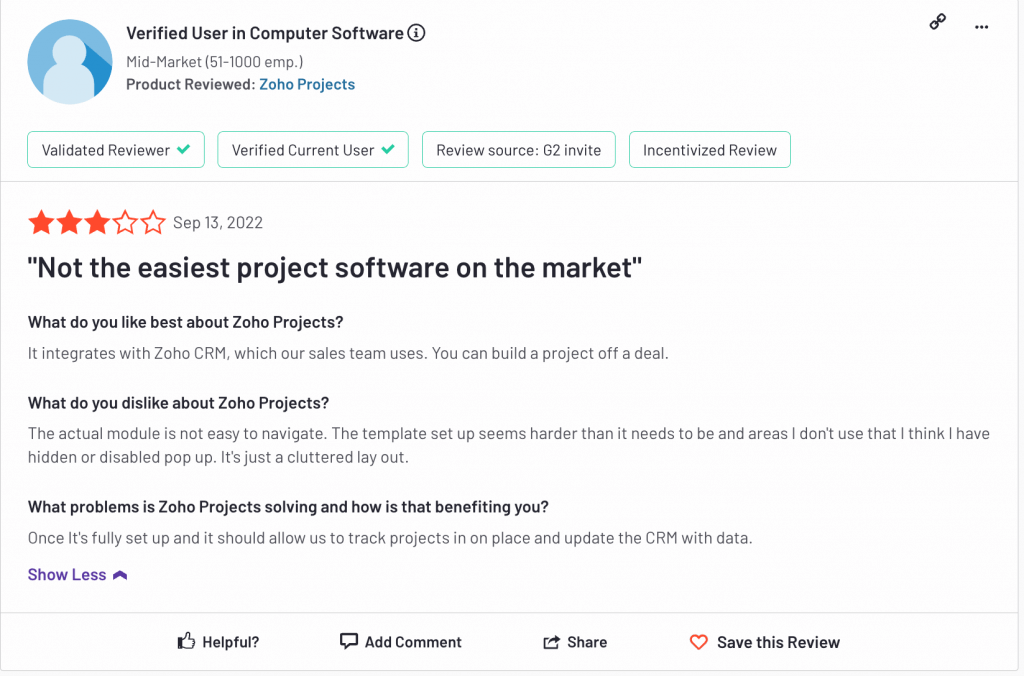Viewport: 1024px width, 676px height.
Task: Click the heart icon to save review
Action: (698, 642)
